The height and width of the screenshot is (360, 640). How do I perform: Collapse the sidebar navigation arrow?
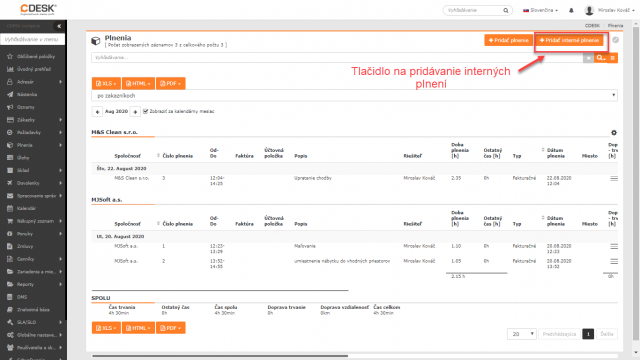pos(59,26)
